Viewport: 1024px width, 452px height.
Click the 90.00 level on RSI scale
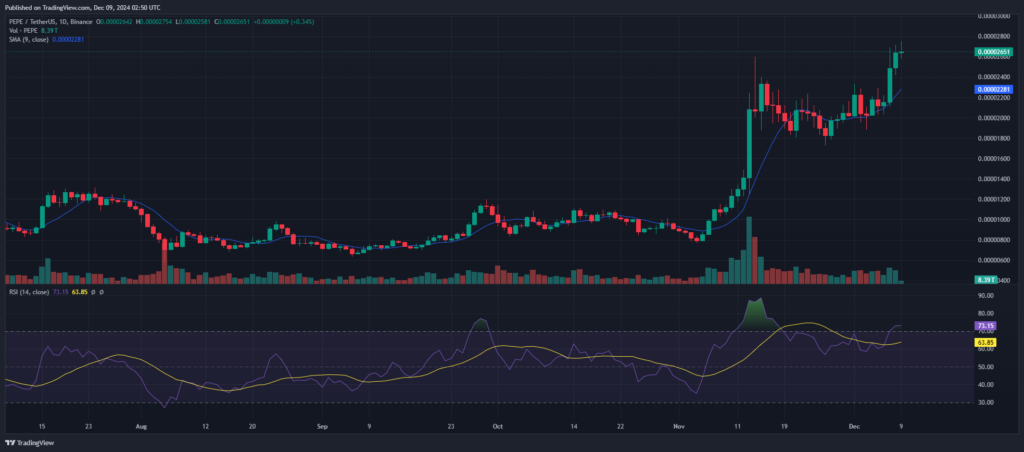coord(987,296)
